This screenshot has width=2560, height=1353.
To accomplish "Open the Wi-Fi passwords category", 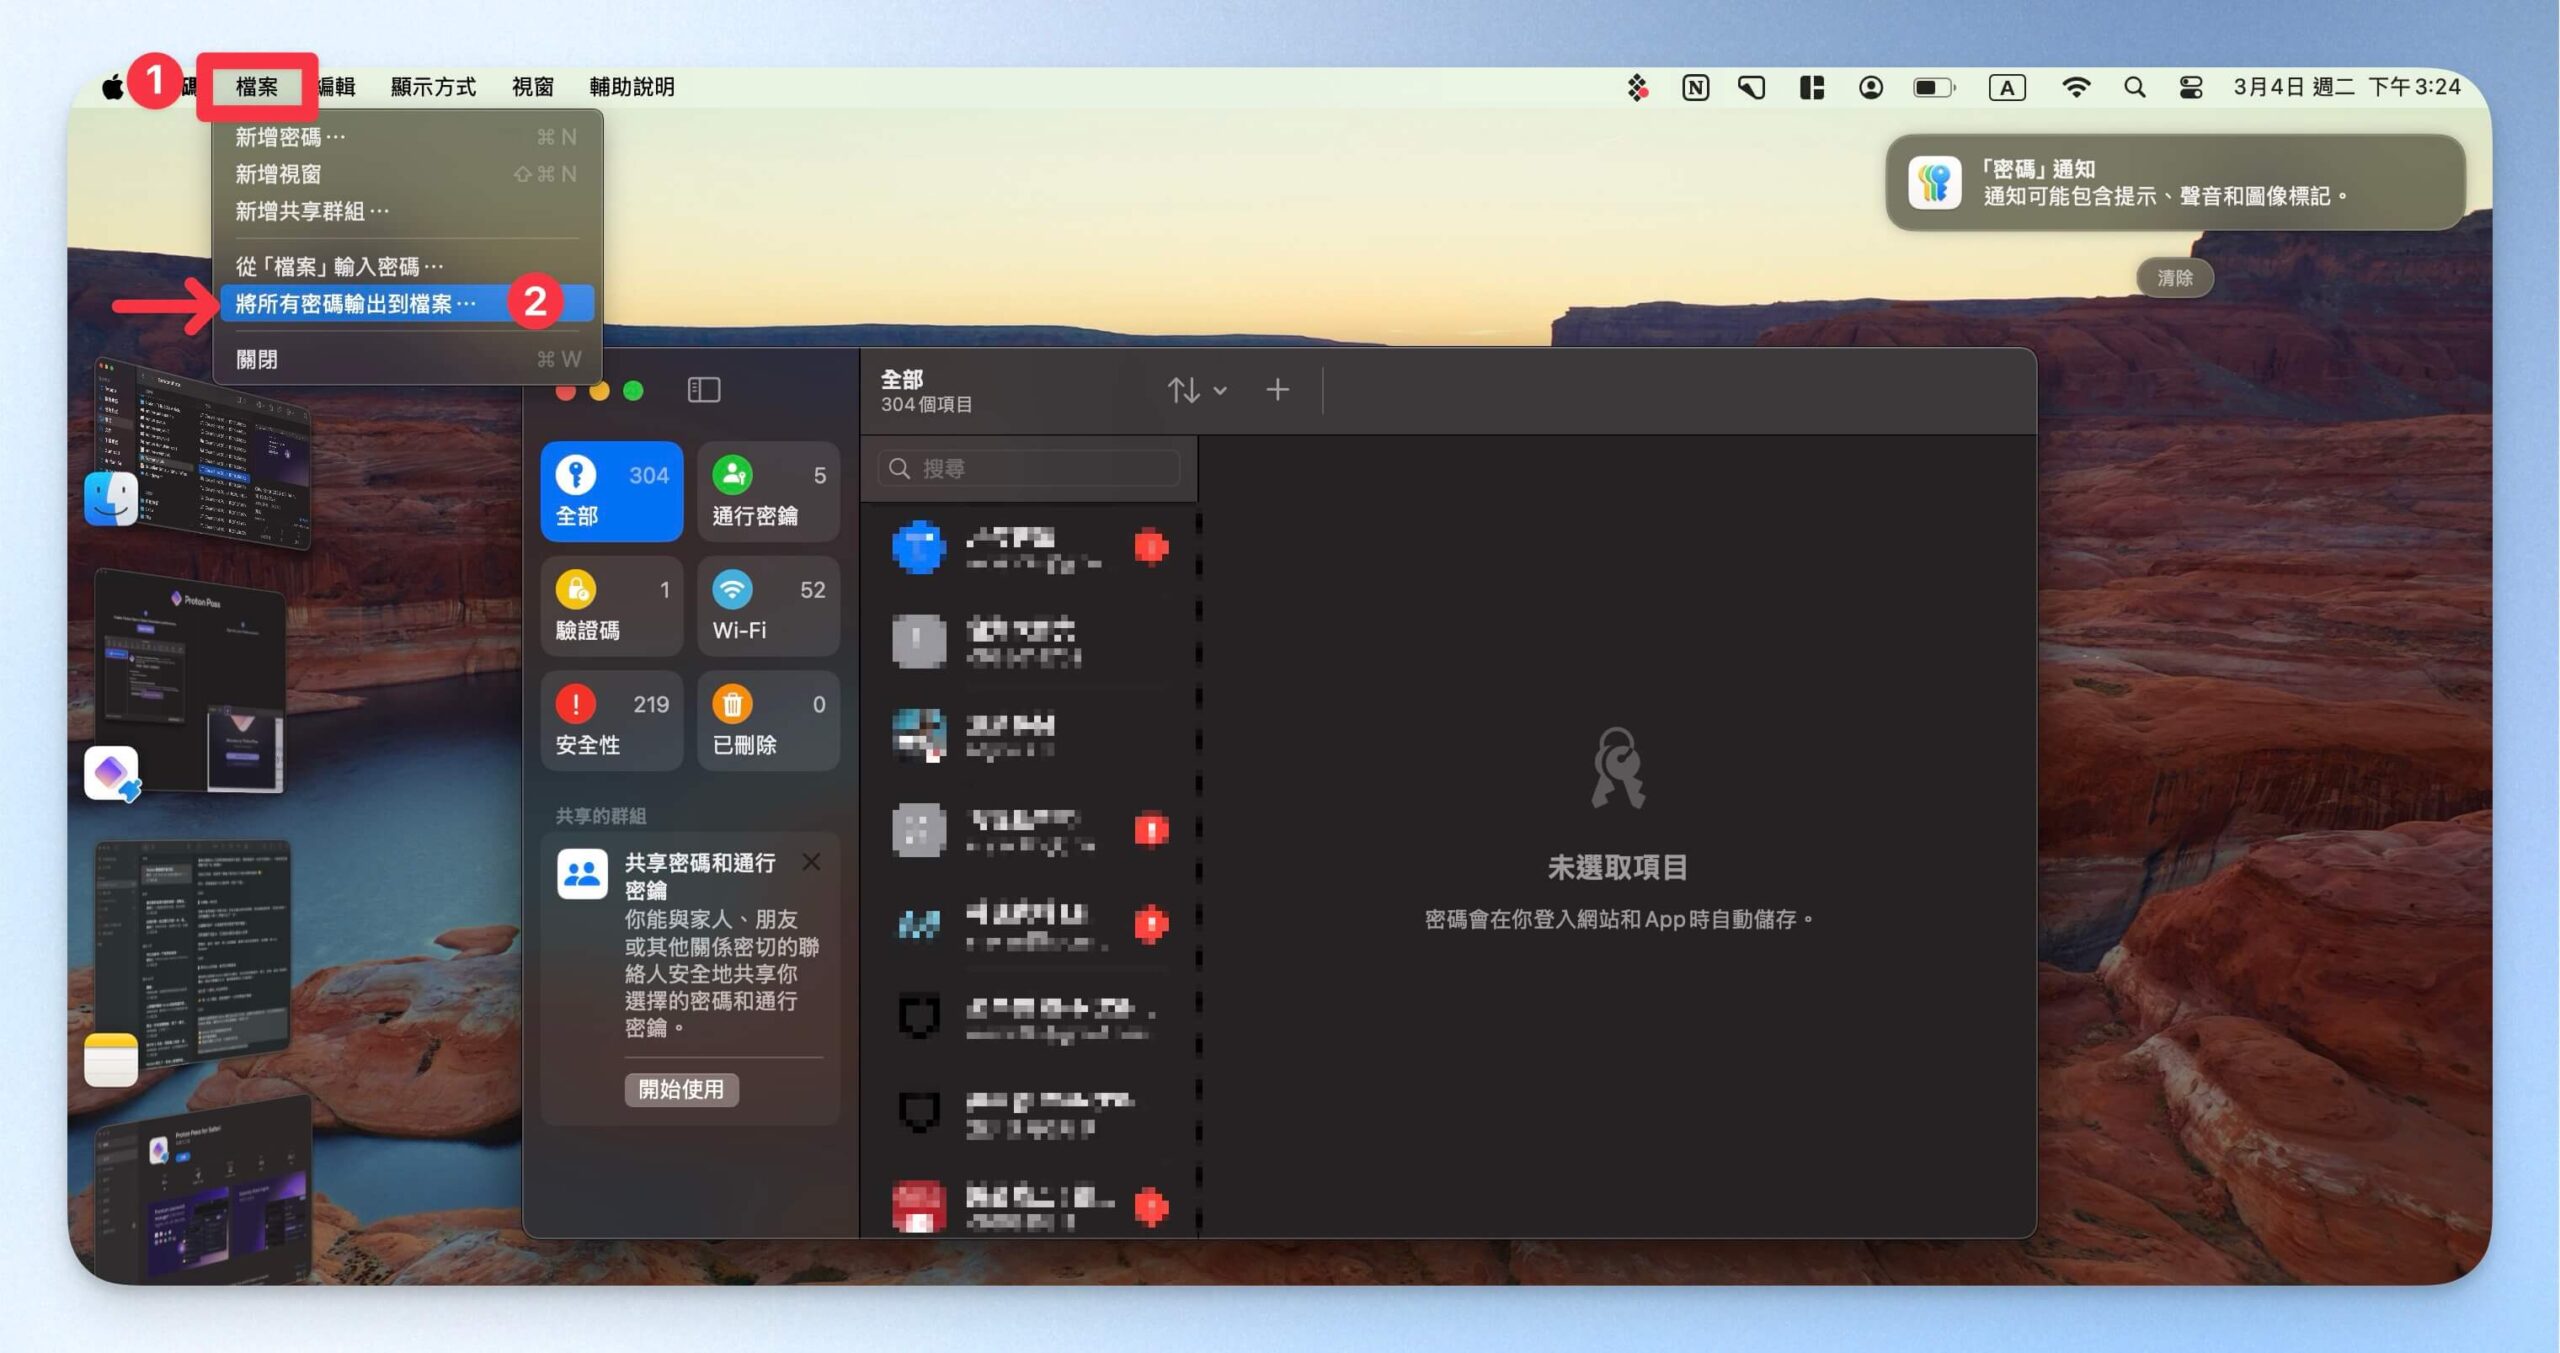I will coord(768,606).
